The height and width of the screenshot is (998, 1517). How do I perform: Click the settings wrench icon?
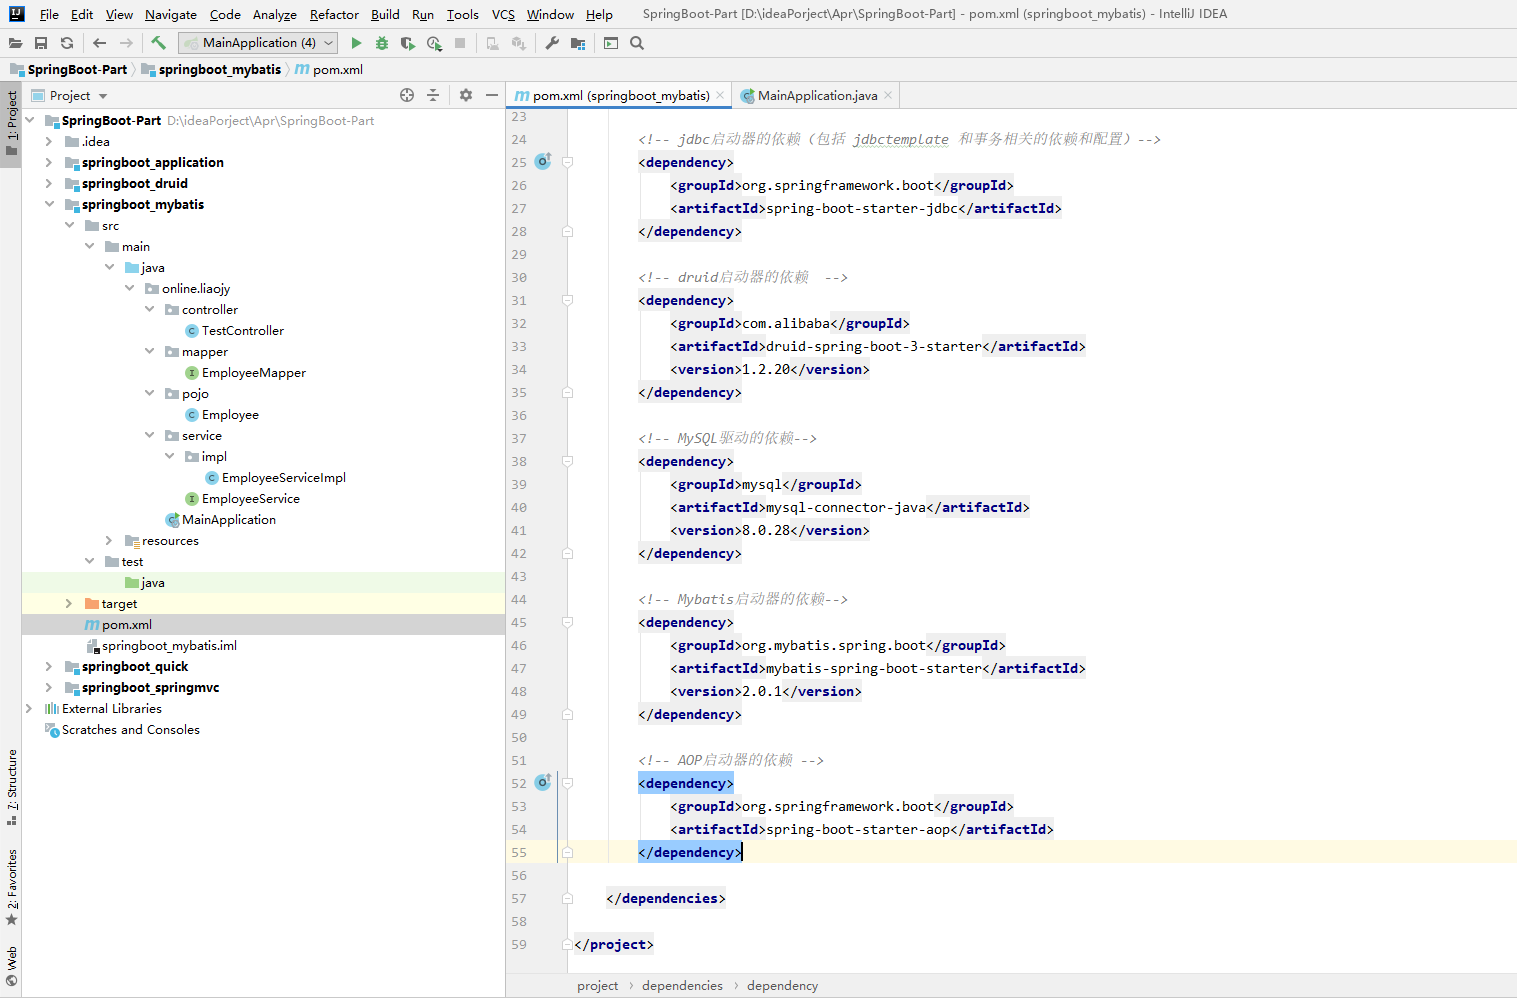pos(552,43)
